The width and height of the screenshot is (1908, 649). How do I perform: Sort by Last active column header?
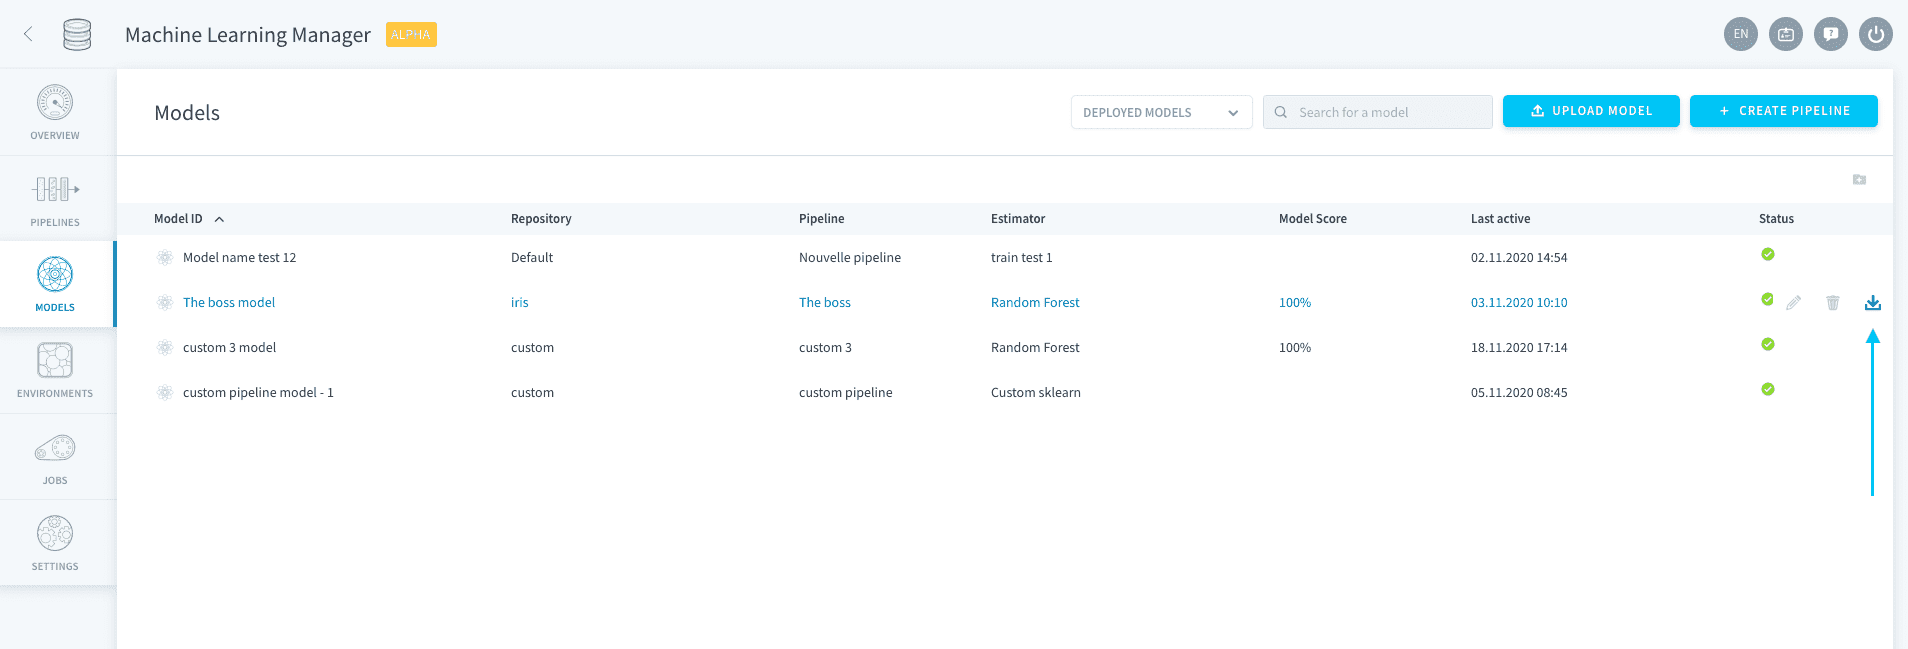[1500, 219]
